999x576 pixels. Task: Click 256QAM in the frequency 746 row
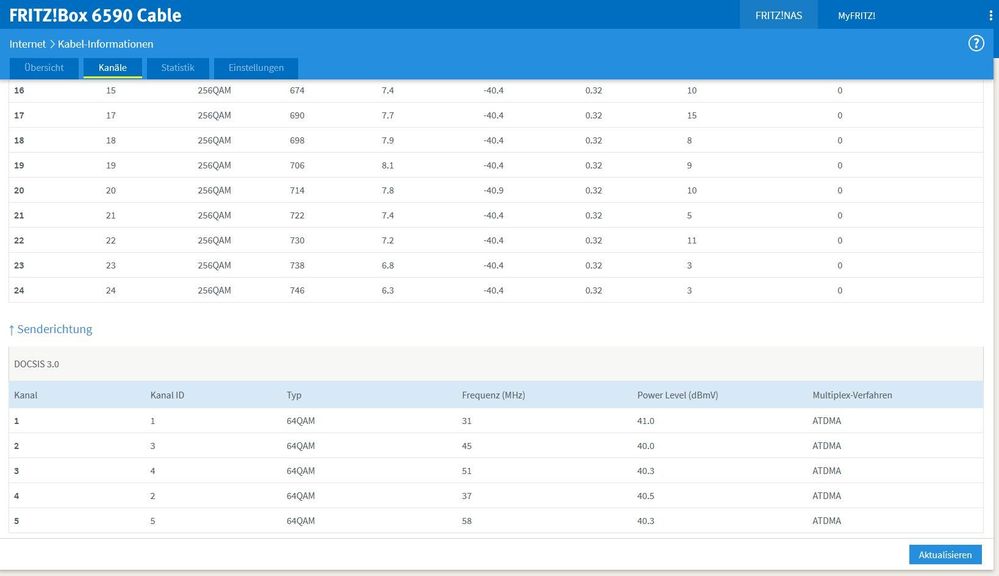coord(214,291)
